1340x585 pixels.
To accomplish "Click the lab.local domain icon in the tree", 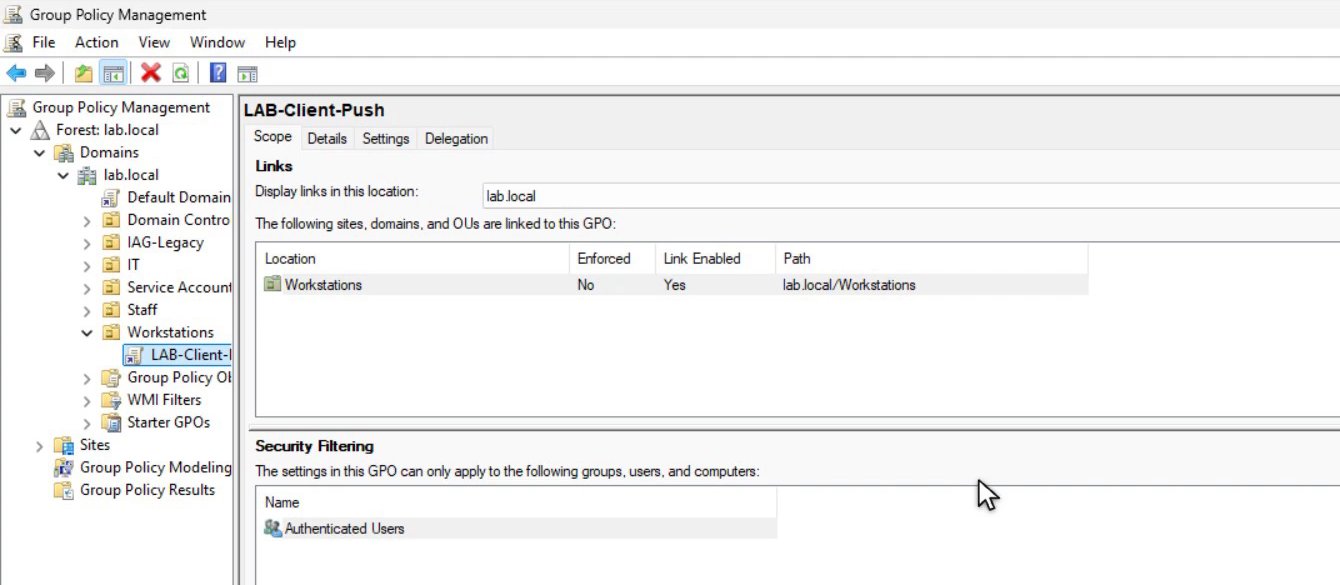I will click(88, 175).
